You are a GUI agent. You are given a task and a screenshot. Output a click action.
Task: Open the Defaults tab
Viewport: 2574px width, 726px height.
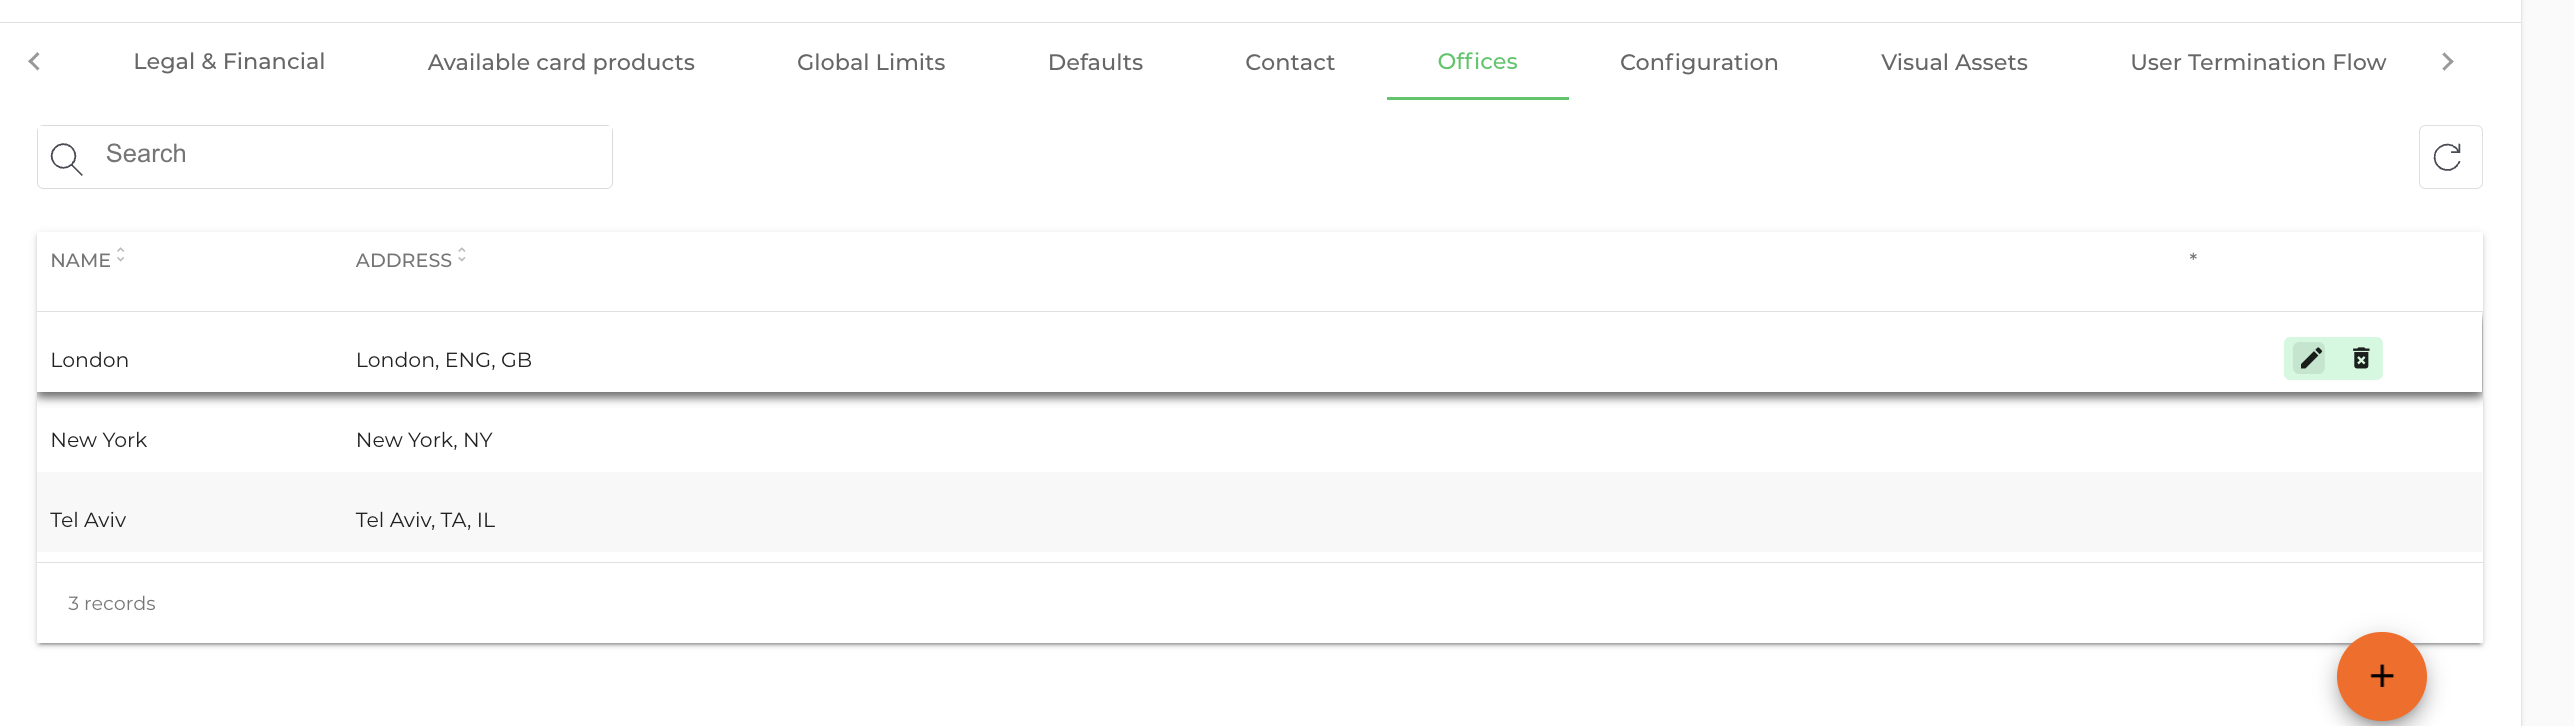[1095, 62]
